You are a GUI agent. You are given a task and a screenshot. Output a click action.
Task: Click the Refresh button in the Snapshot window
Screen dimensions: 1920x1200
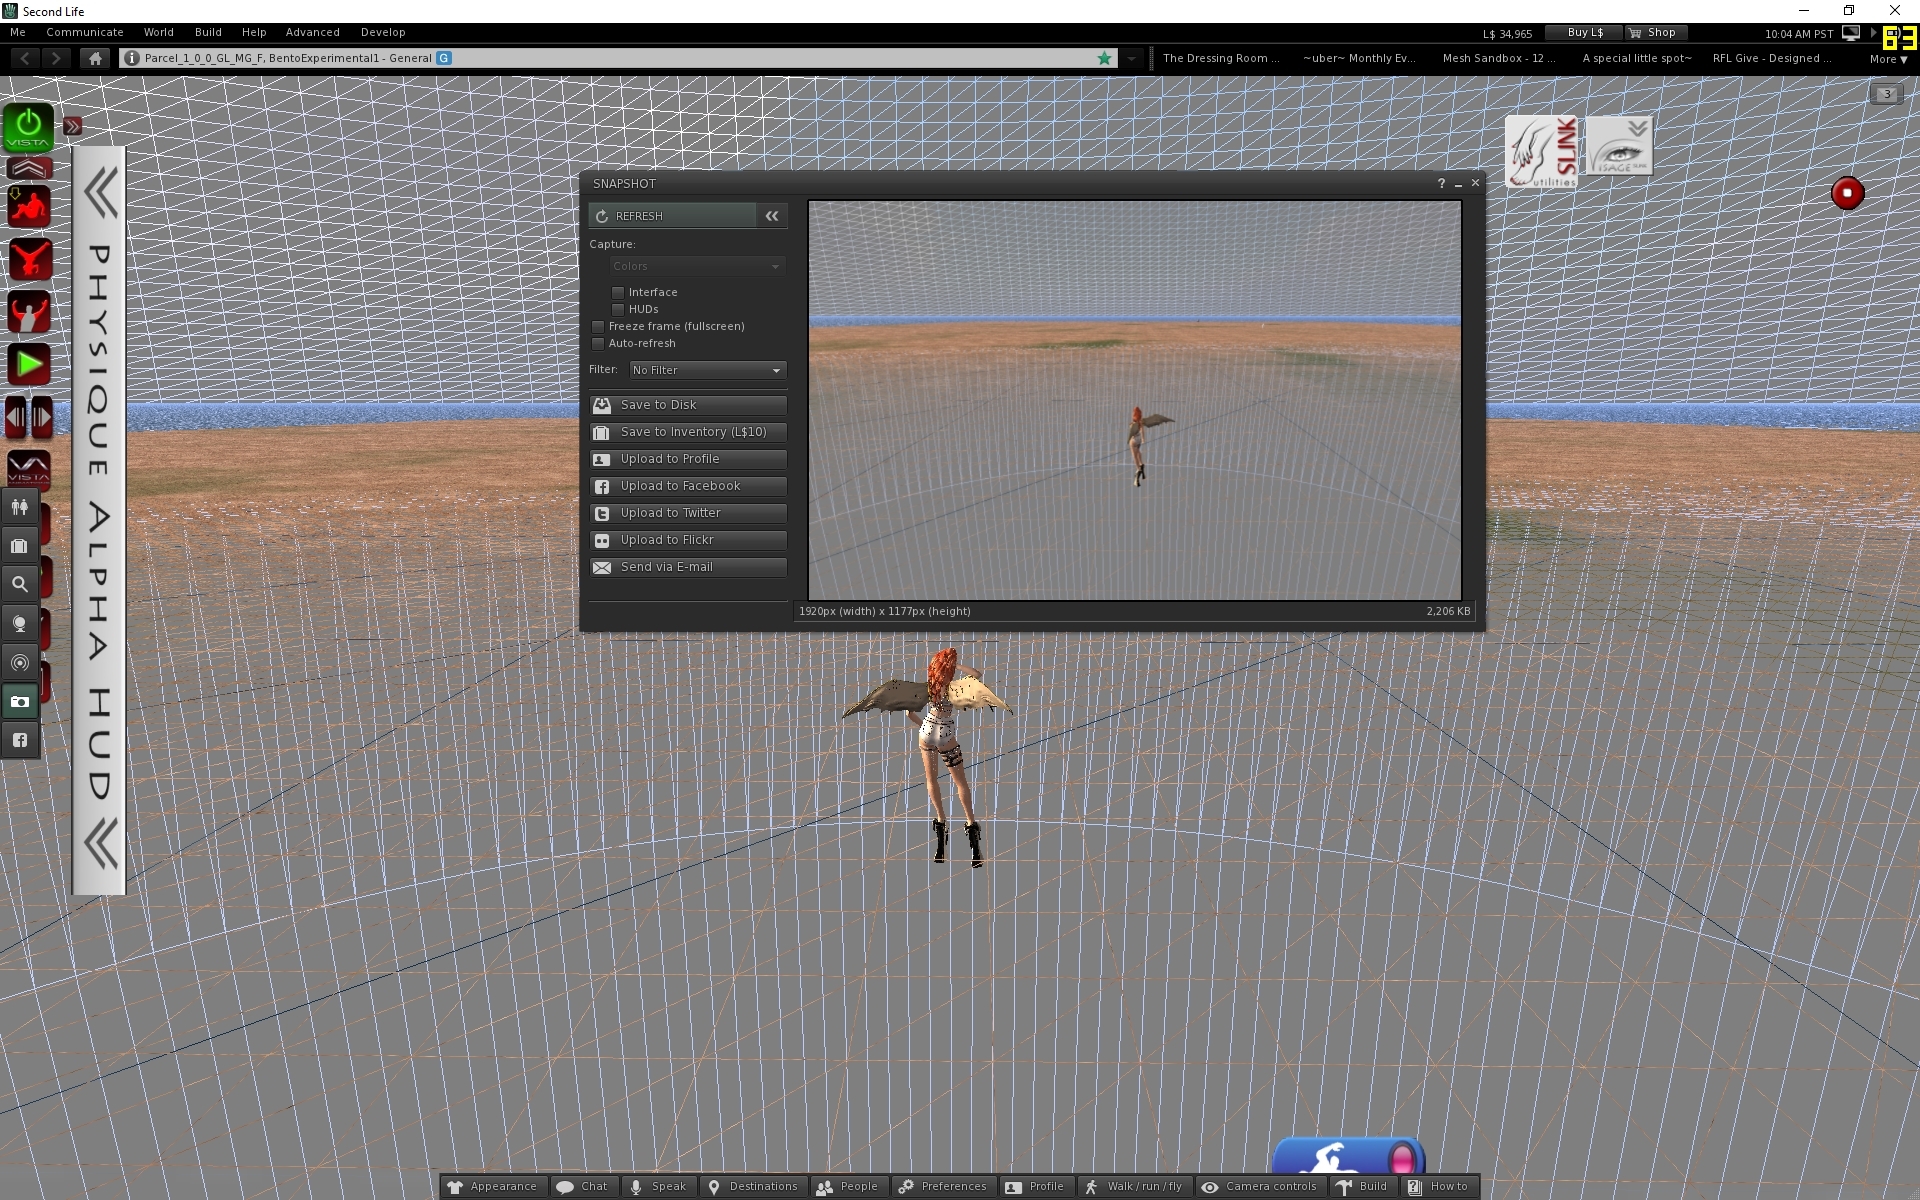[672, 216]
